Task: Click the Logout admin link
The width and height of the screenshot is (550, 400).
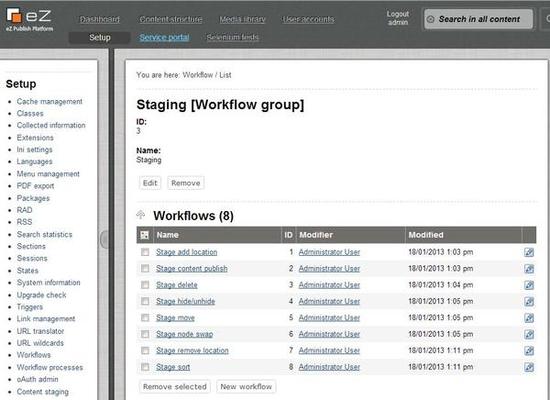Action: click(x=398, y=18)
